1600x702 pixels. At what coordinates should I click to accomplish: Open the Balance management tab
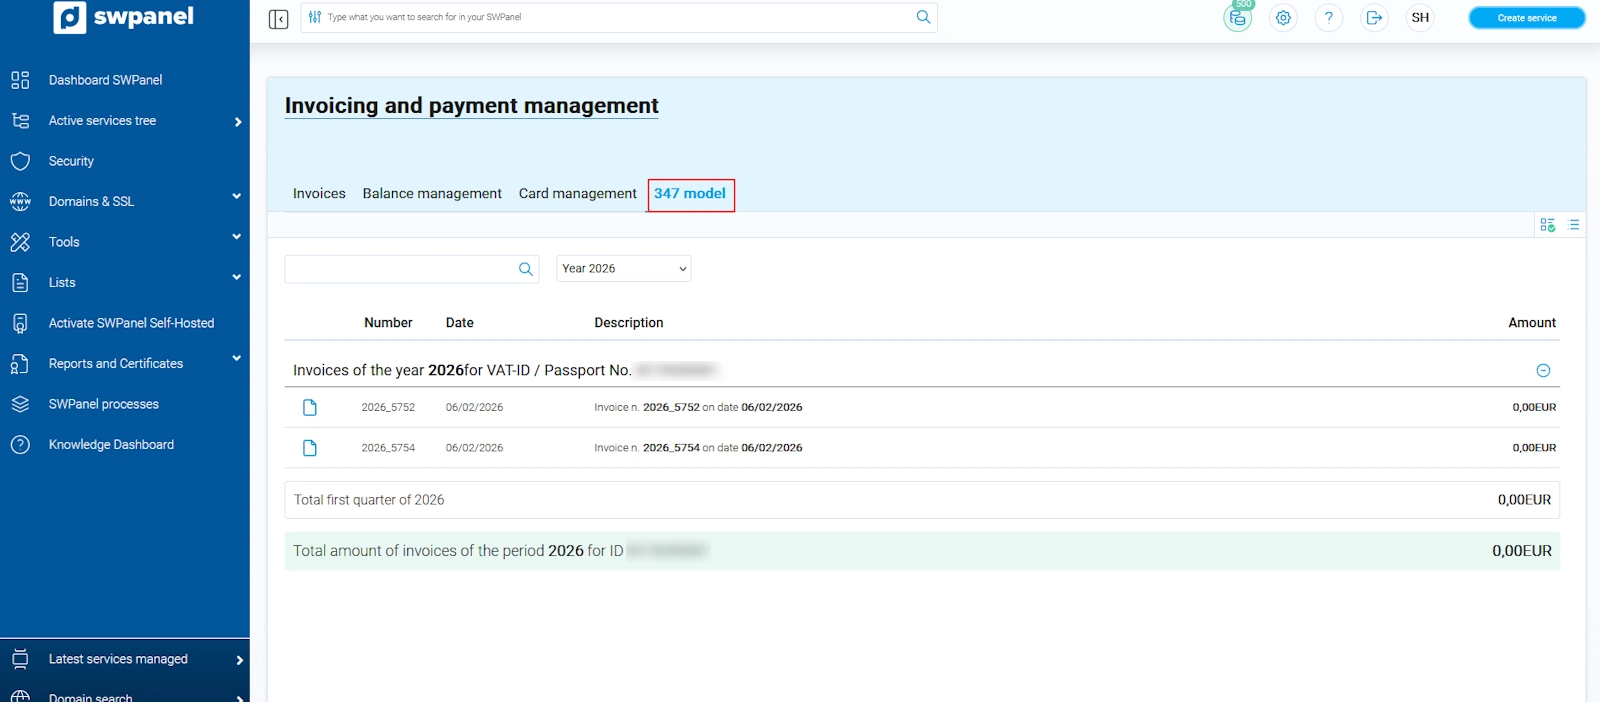432,194
